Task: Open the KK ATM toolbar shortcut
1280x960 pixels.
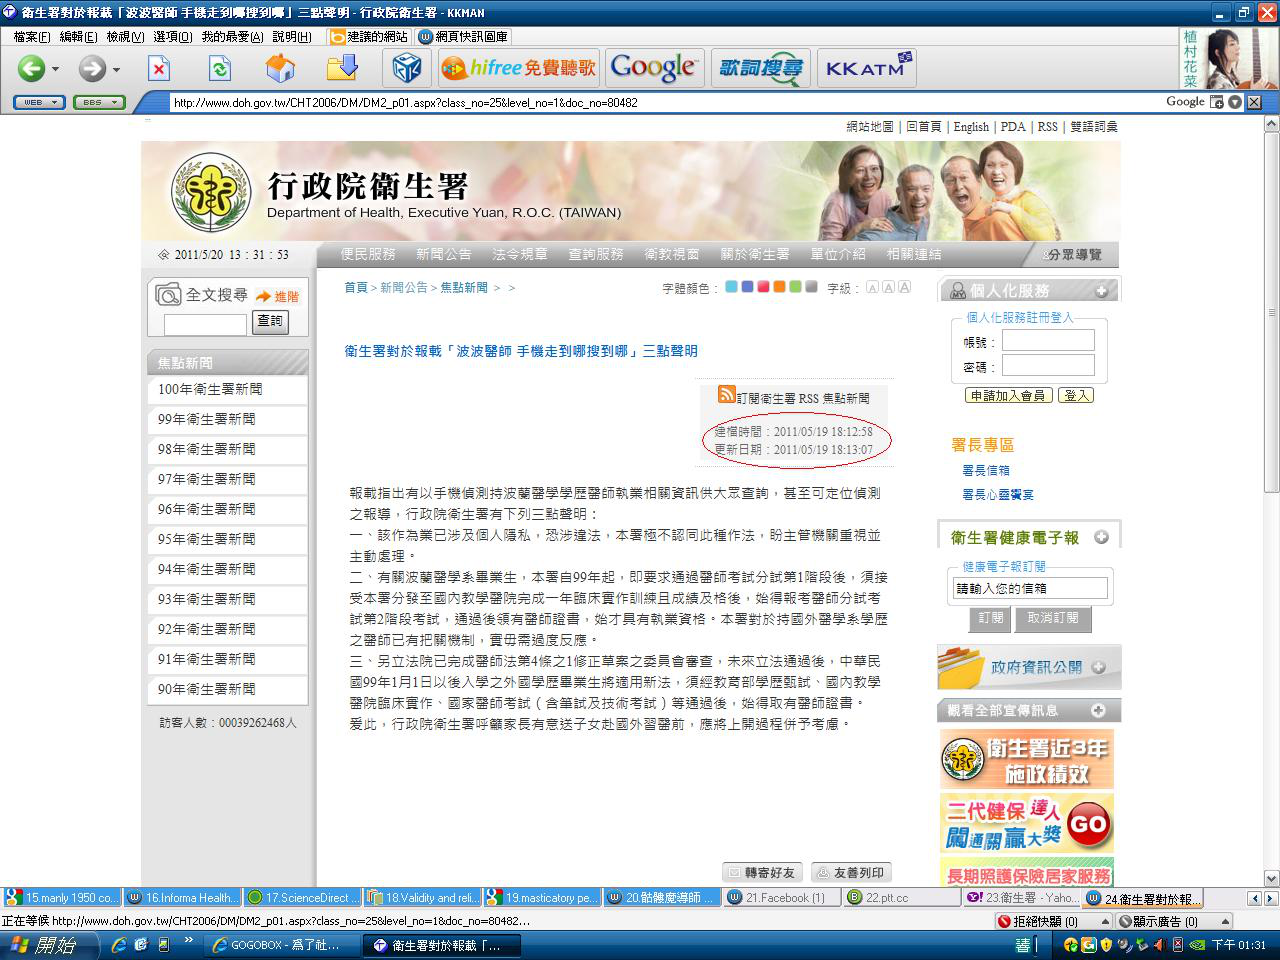Action: (x=866, y=68)
